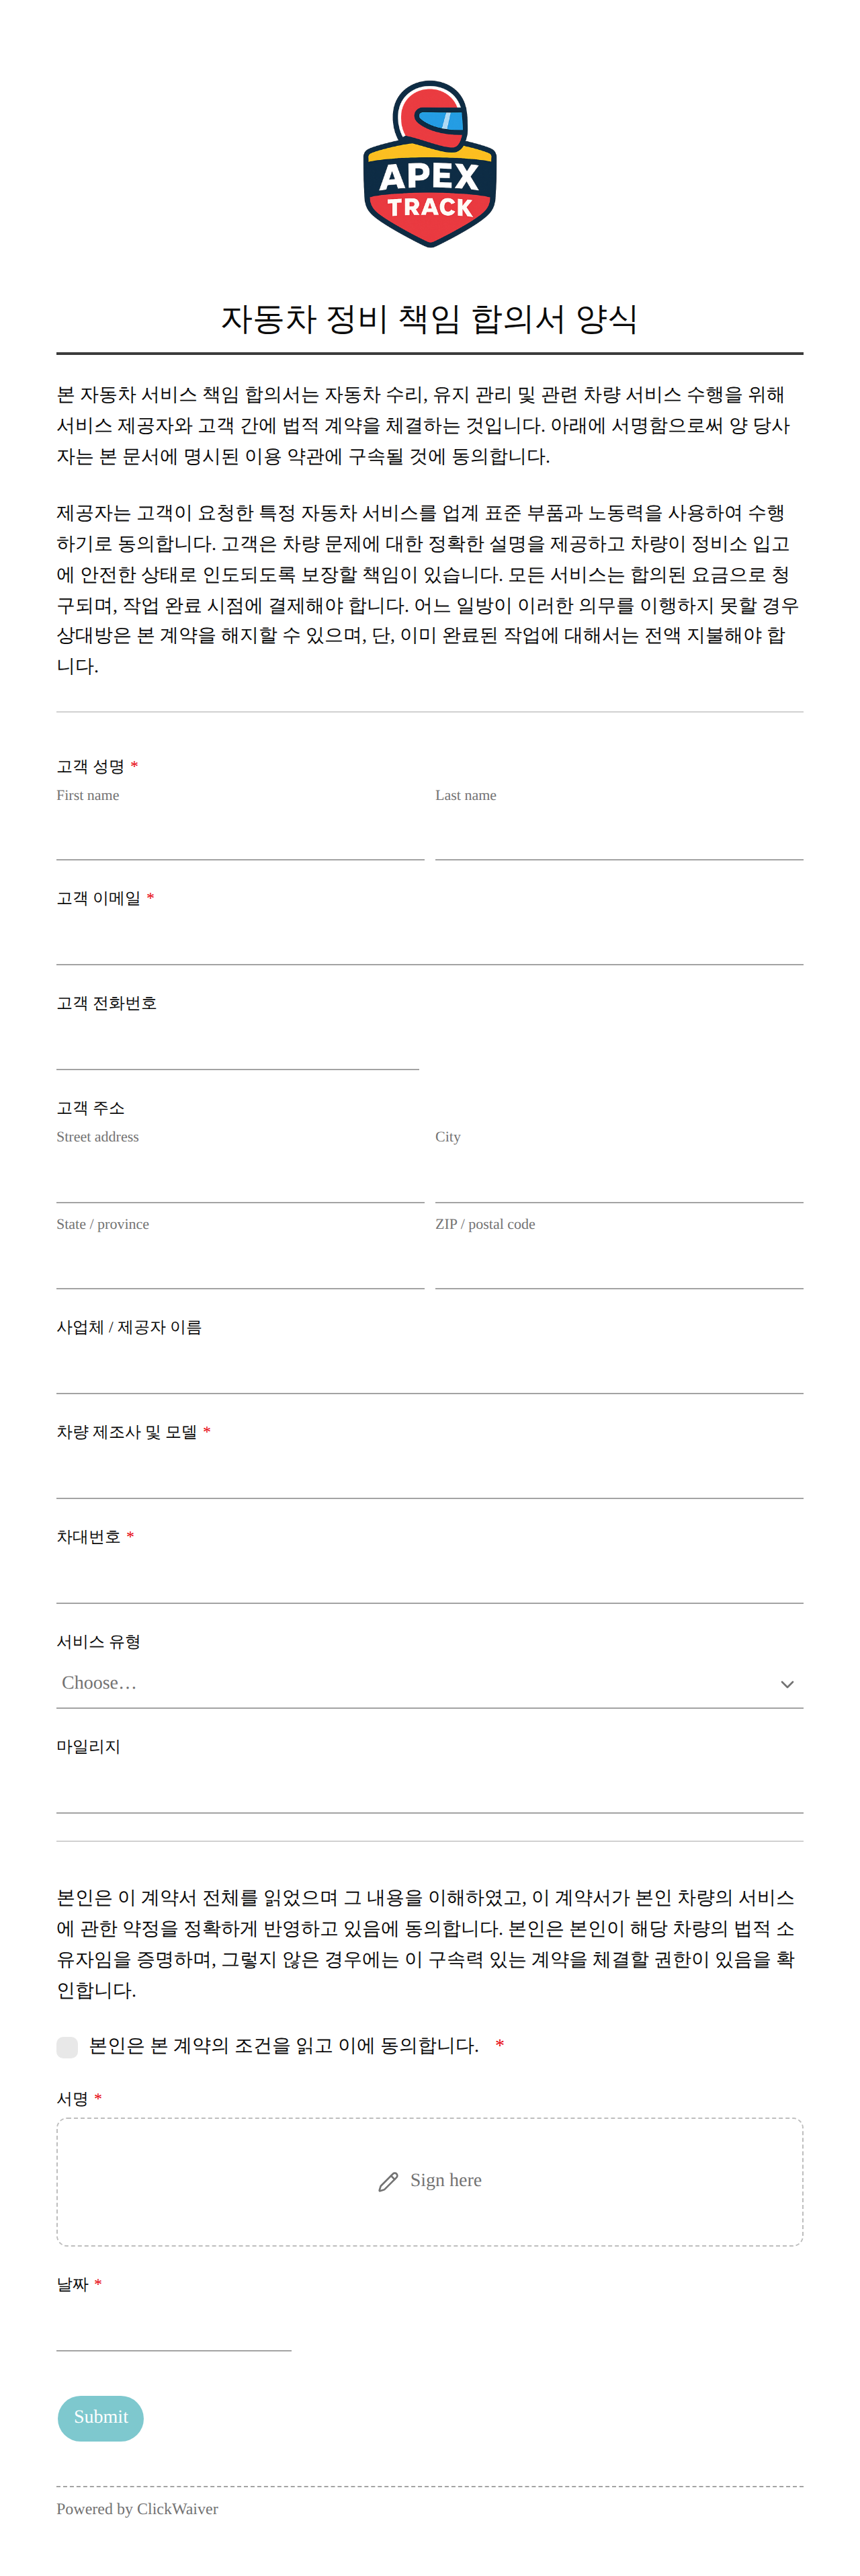Click the 마일리지 input field
The height and width of the screenshot is (2576, 860).
click(x=430, y=1789)
